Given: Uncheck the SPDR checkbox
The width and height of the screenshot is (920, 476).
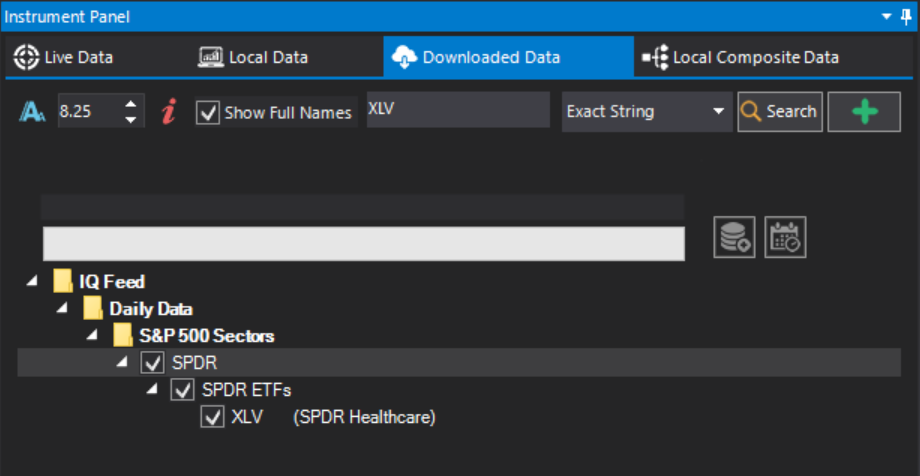Looking at the screenshot, I should click(153, 363).
